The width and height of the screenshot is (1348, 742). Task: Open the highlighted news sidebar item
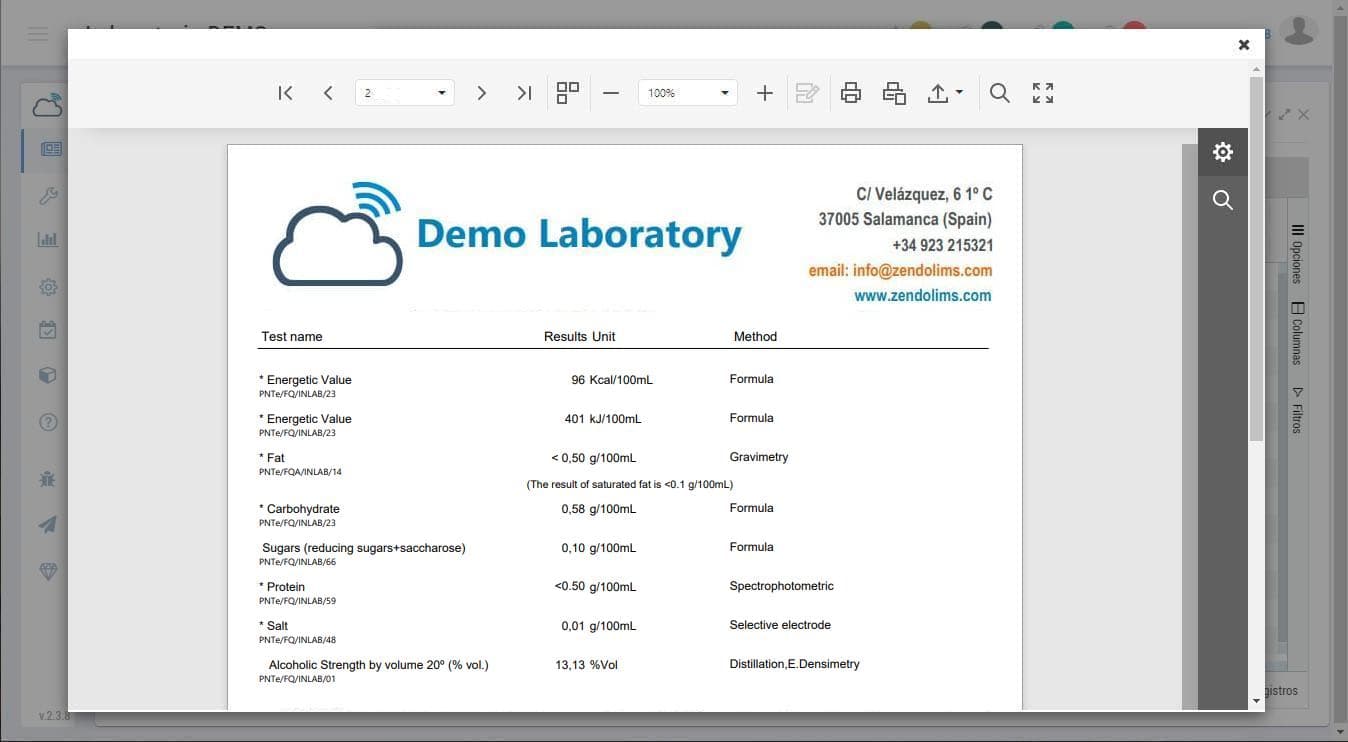[x=51, y=149]
